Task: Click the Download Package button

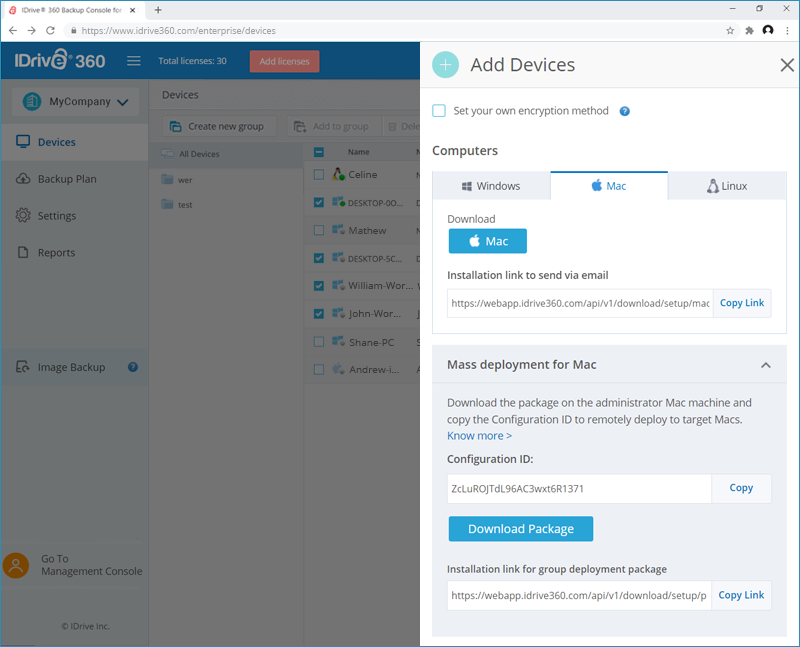Action: click(x=521, y=529)
